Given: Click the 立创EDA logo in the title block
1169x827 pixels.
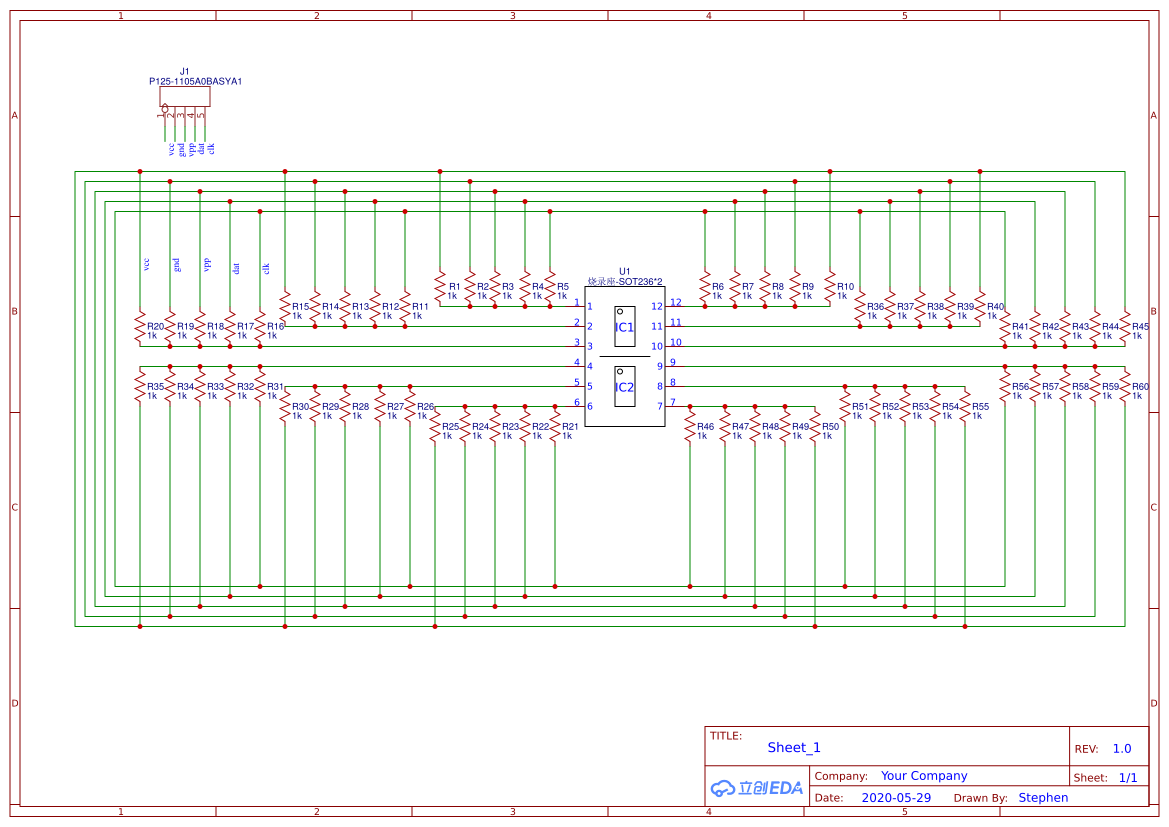Looking at the screenshot, I should click(757, 787).
